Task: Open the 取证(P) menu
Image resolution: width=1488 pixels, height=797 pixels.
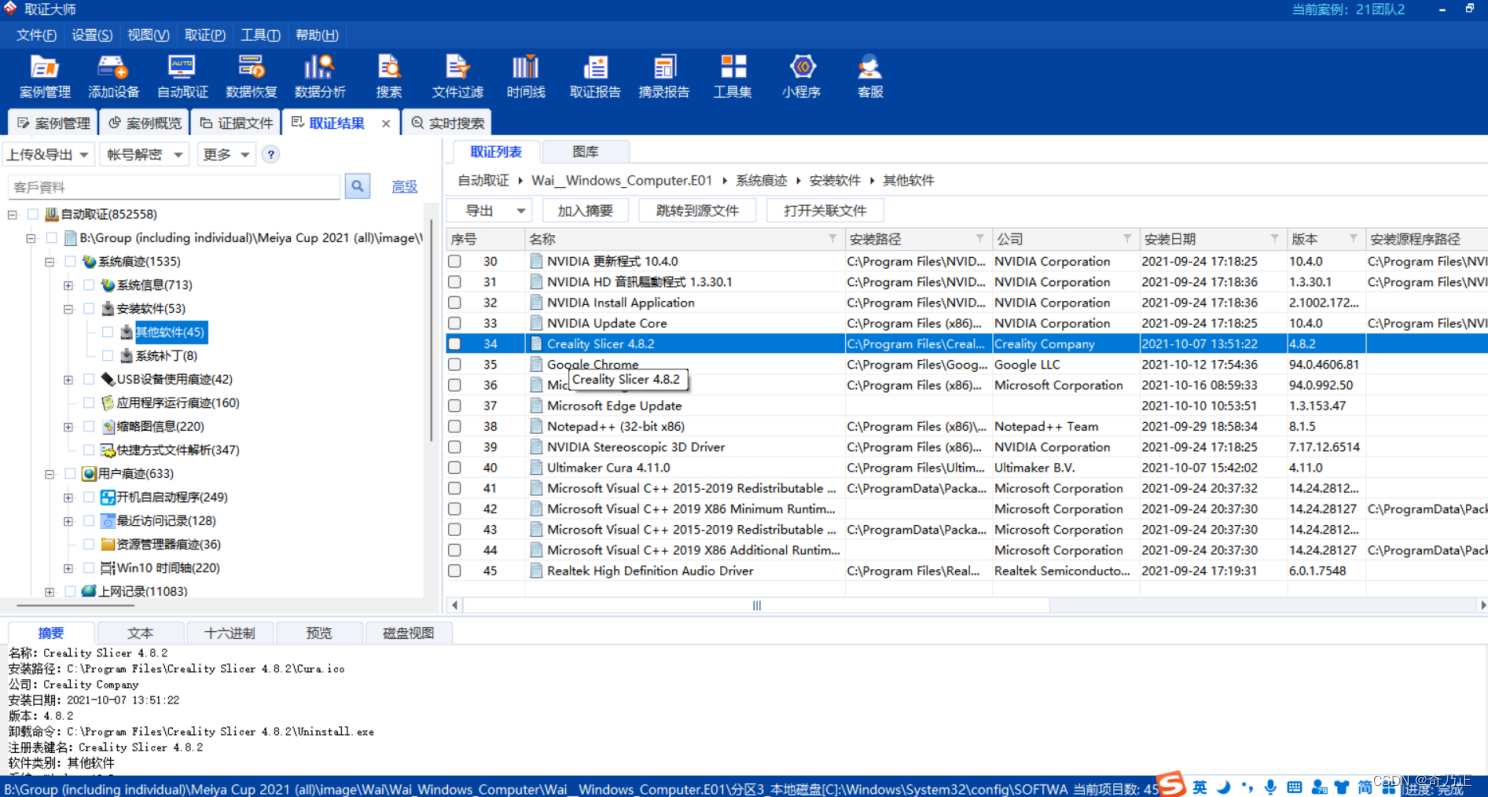Action: [x=205, y=35]
